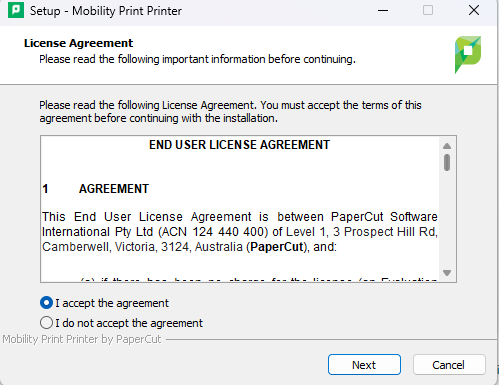Click the bold PaperCut term in the license text
This screenshot has height=385, width=499.
pos(276,247)
